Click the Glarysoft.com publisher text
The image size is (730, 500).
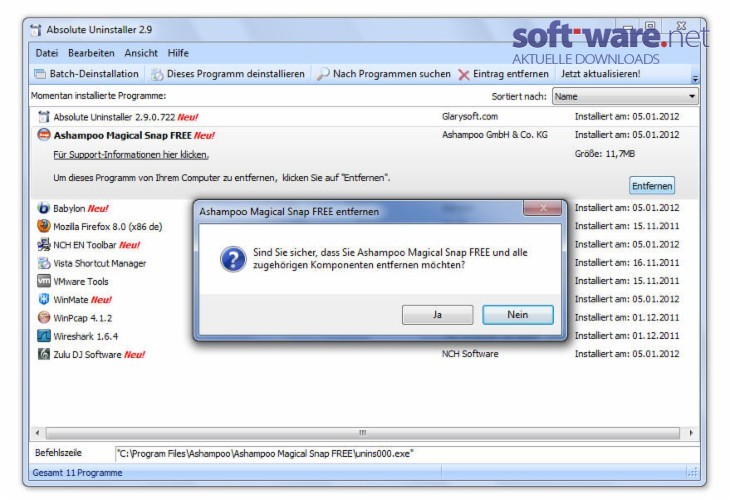click(x=470, y=116)
